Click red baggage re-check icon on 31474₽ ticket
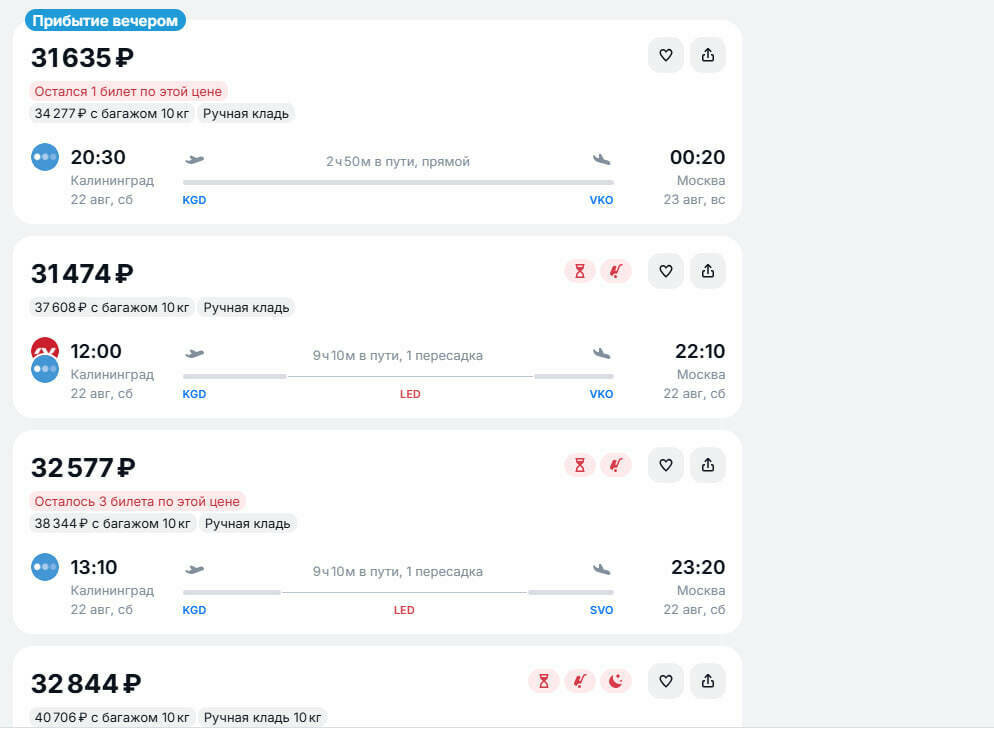994x729 pixels. [616, 271]
